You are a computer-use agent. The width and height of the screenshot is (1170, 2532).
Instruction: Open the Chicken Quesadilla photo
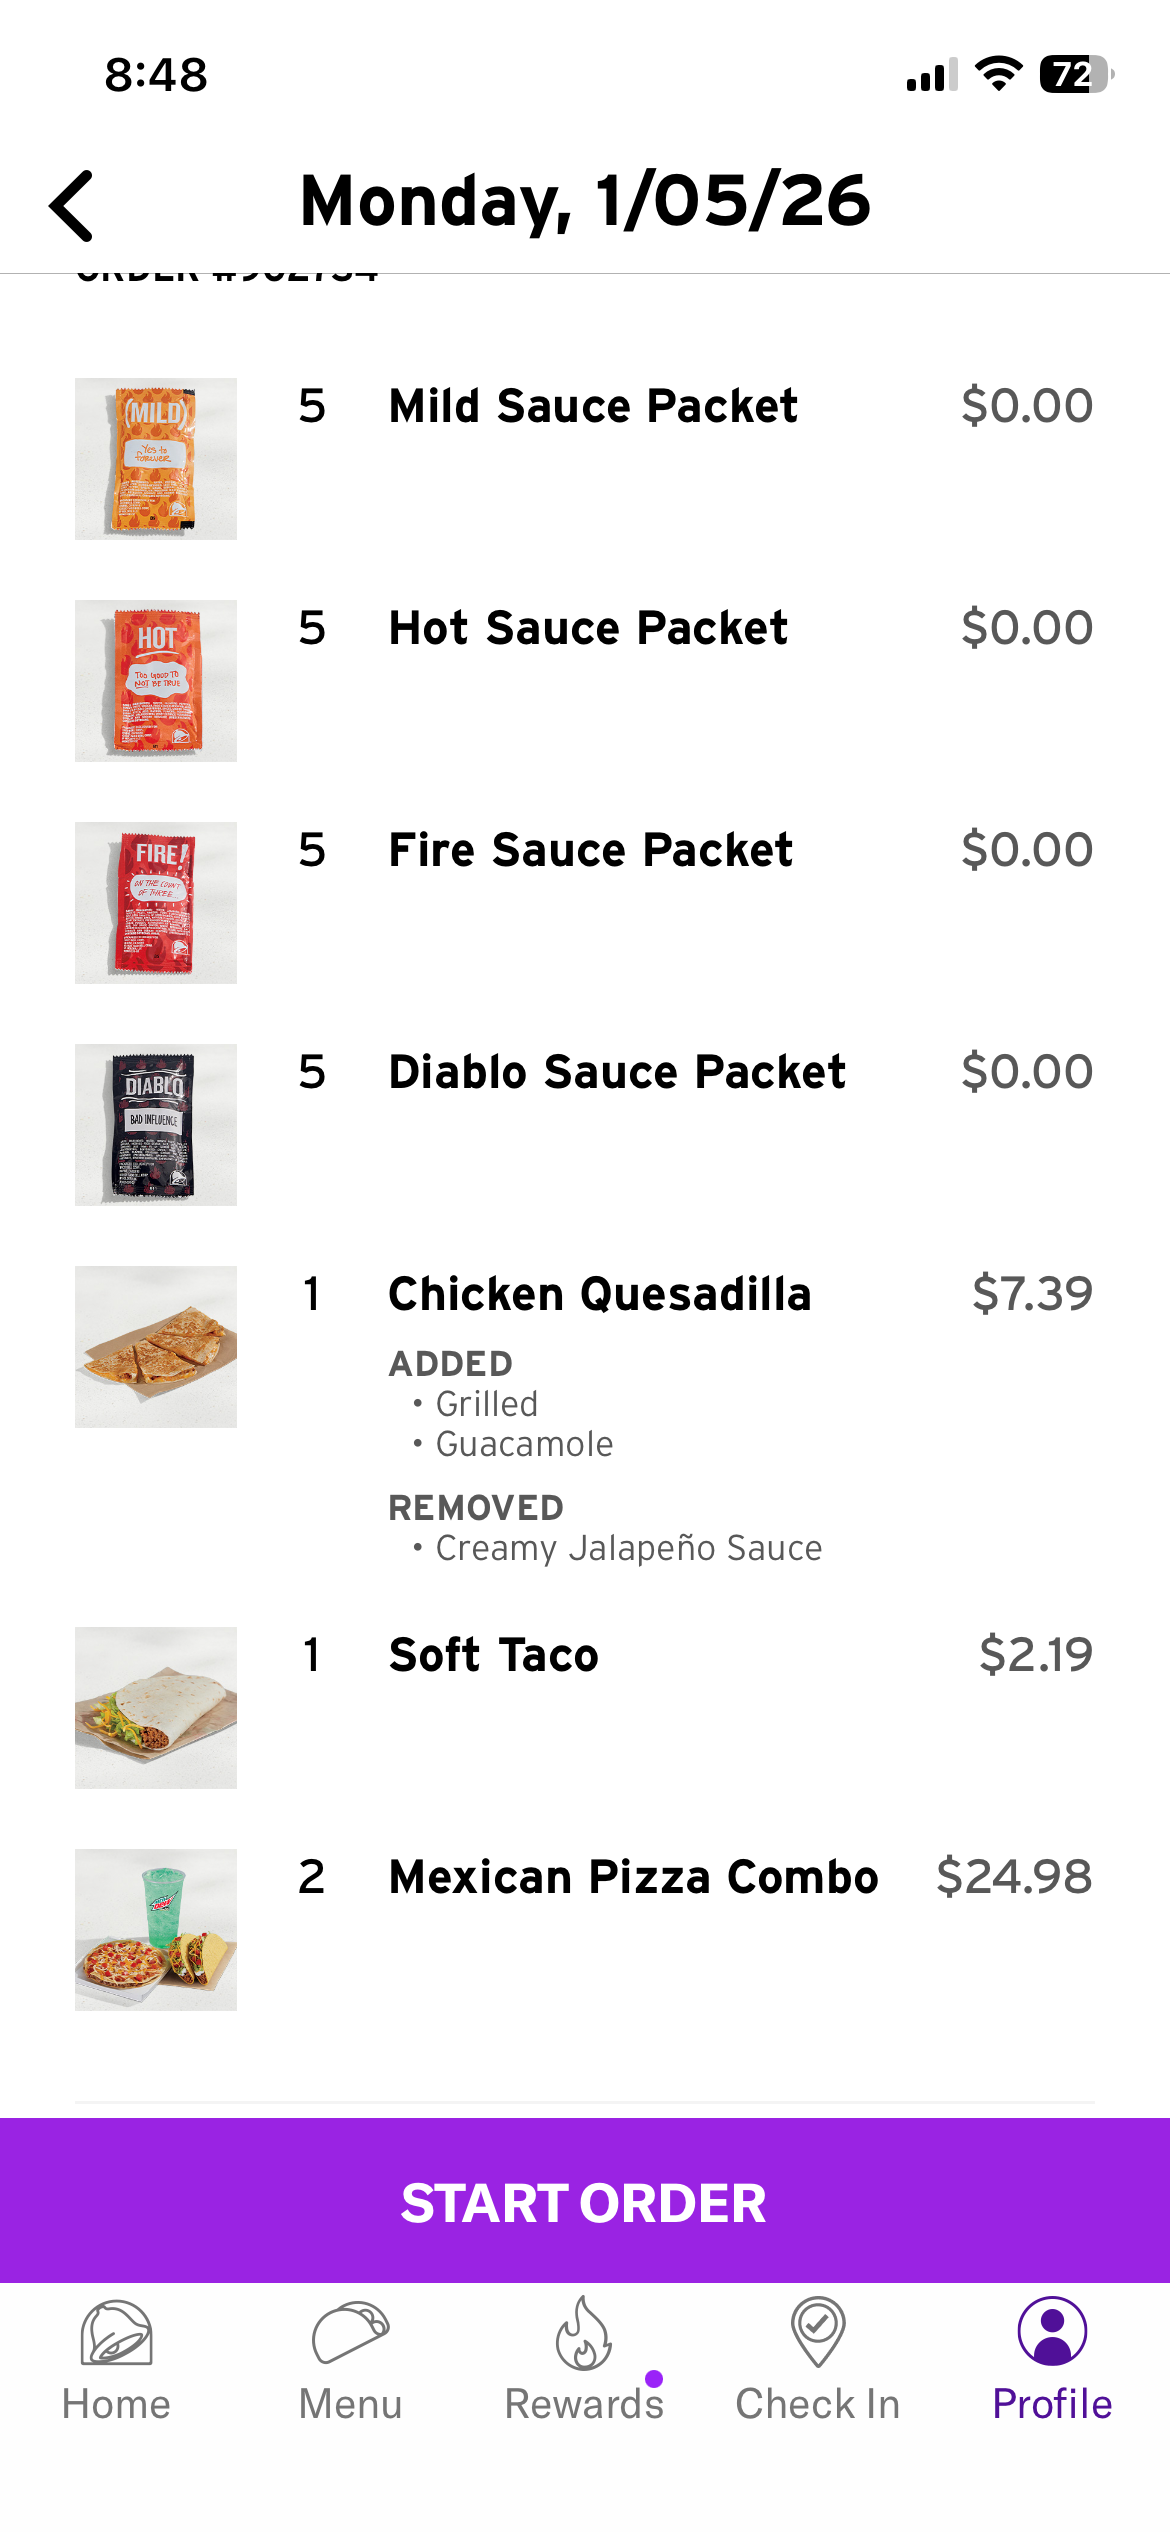tap(156, 1347)
